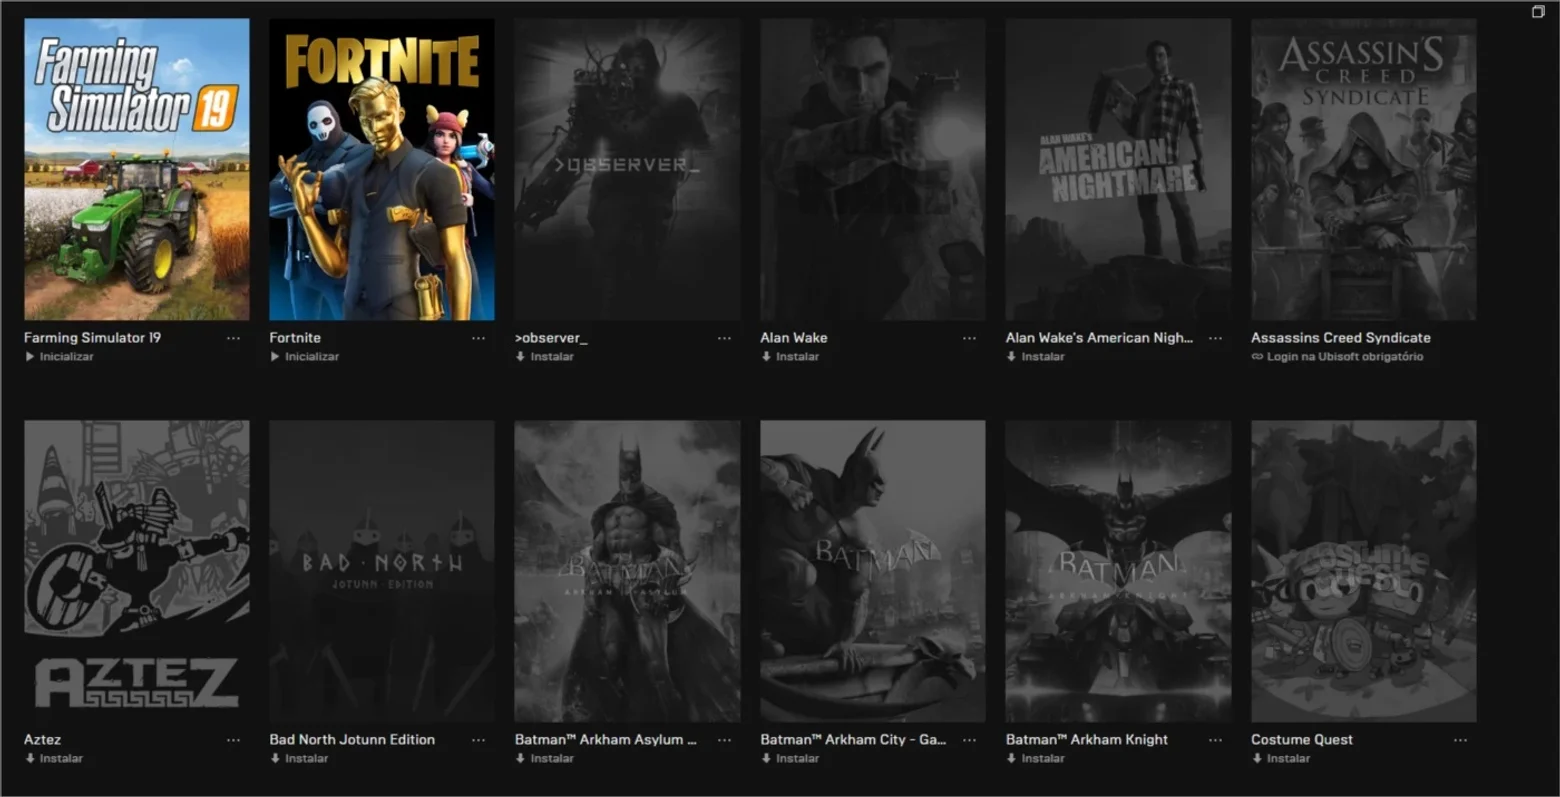Screen dimensions: 1560x797
Task: Click the restore window icon in the corner
Action: tap(1538, 11)
